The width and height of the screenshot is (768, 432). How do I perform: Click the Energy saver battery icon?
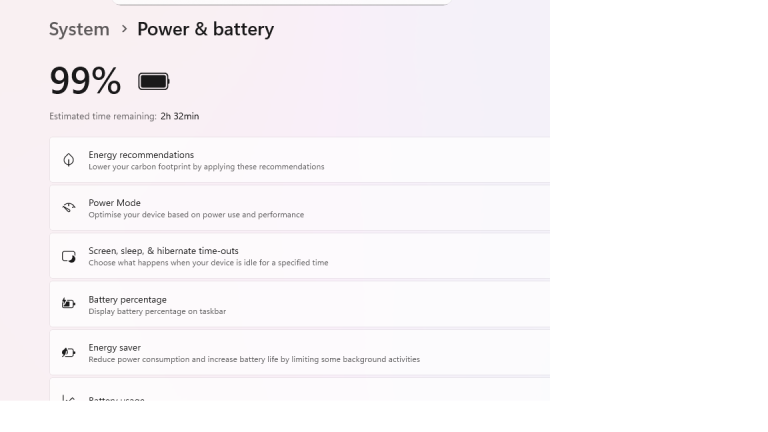[x=69, y=352]
